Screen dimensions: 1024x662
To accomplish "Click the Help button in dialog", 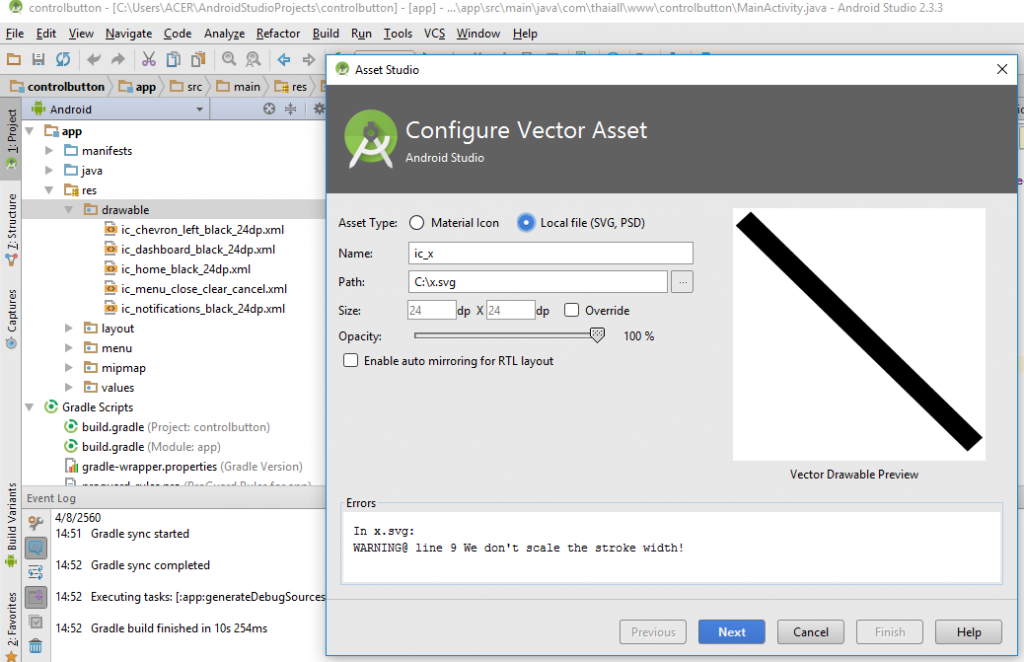I will 968,632.
